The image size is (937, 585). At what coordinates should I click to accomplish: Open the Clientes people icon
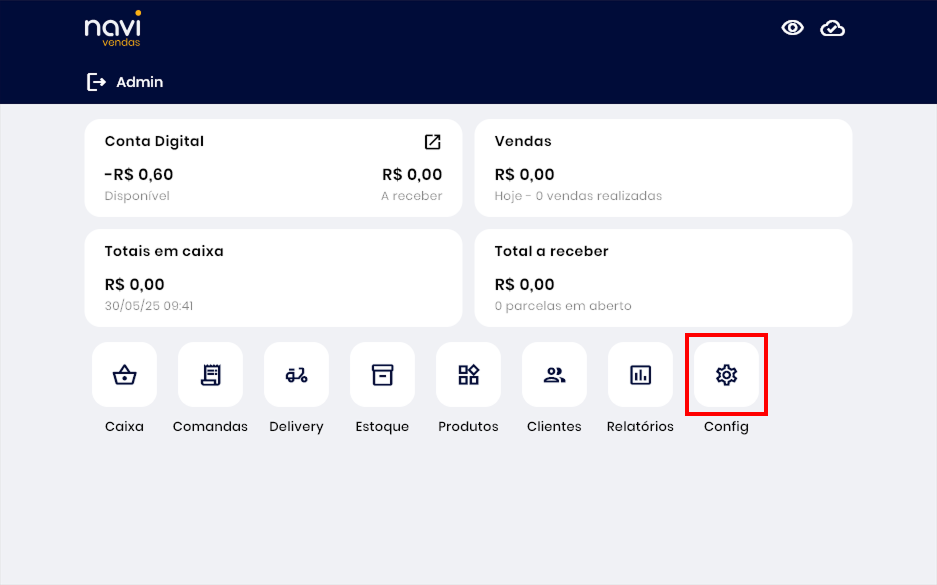click(554, 375)
